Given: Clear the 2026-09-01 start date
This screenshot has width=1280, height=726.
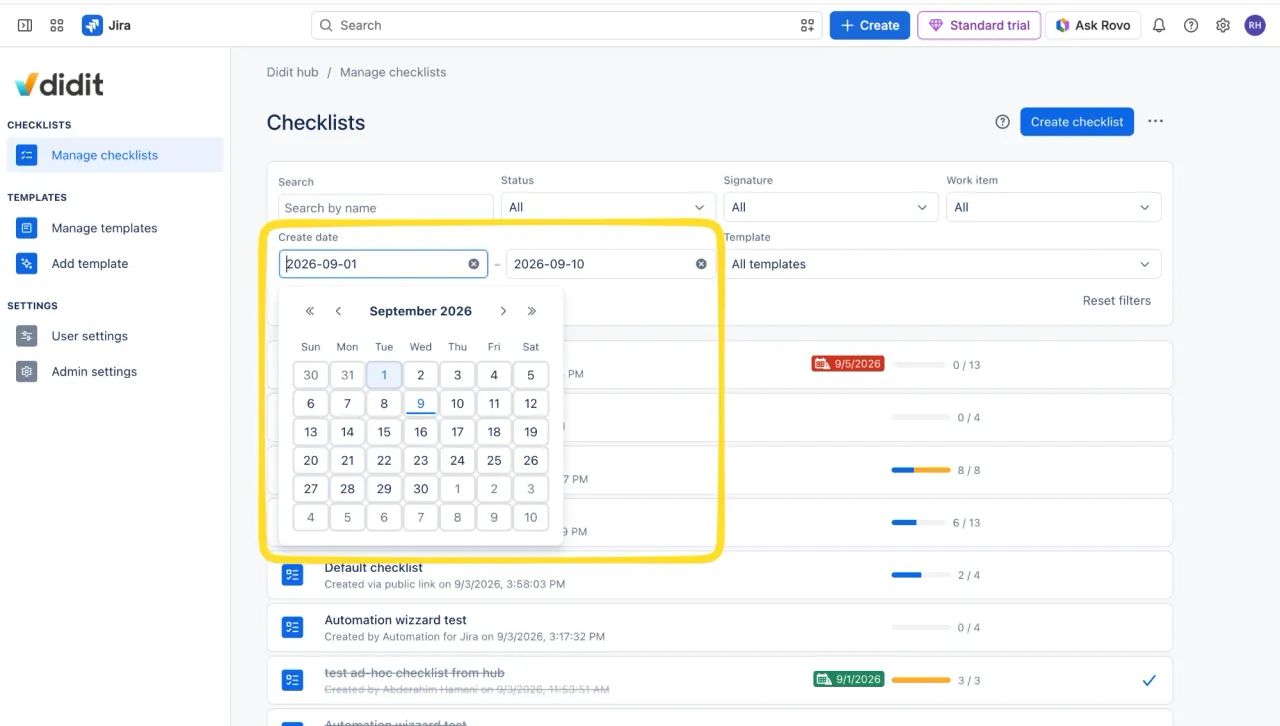Looking at the screenshot, I should pyautogui.click(x=474, y=264).
